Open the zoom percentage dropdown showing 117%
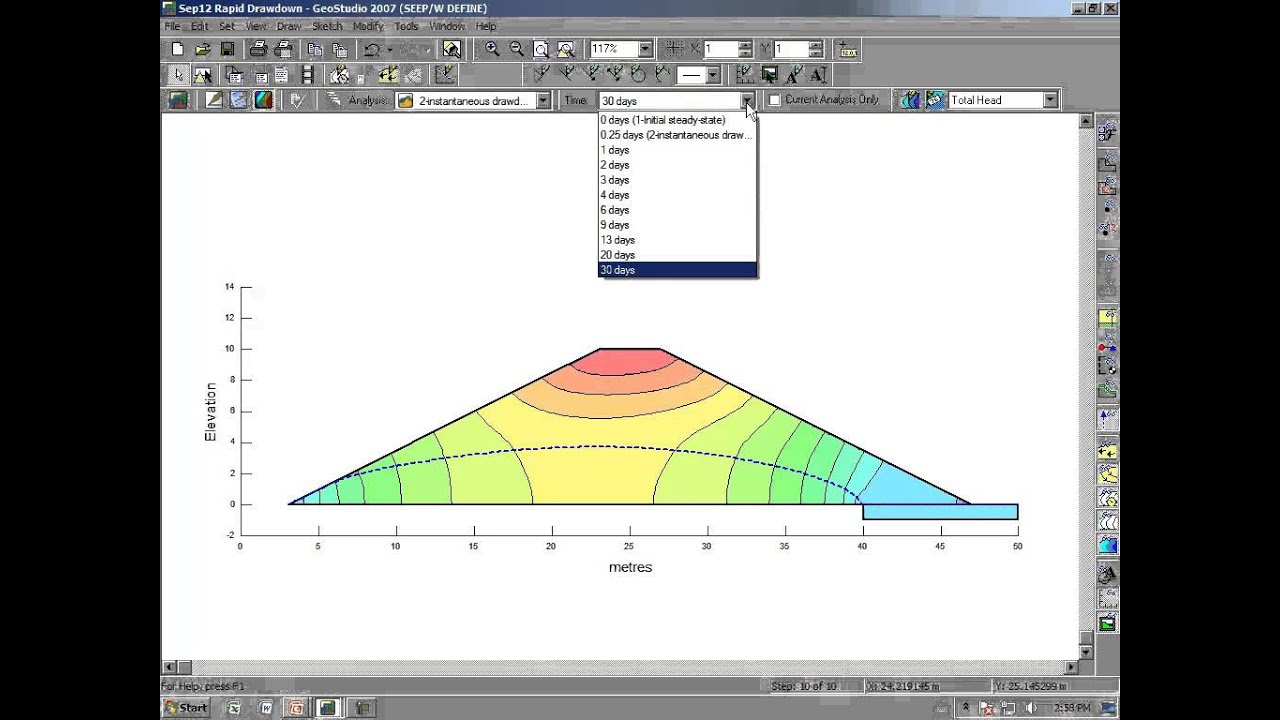 click(x=645, y=49)
